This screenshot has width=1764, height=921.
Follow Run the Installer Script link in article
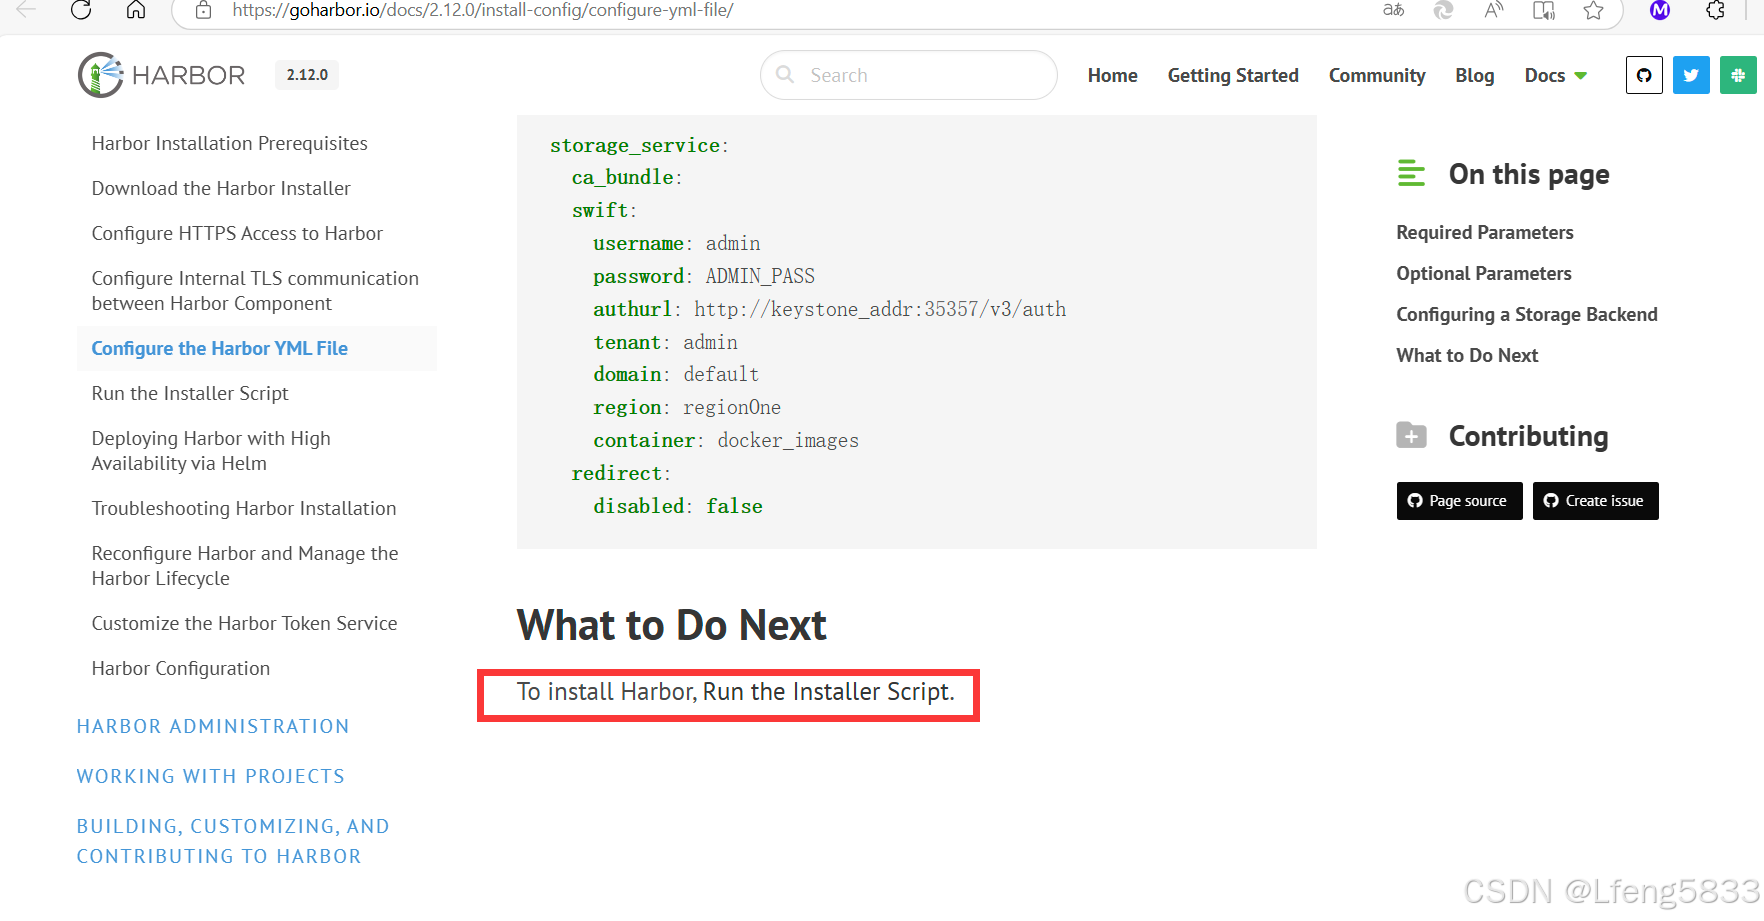827,692
